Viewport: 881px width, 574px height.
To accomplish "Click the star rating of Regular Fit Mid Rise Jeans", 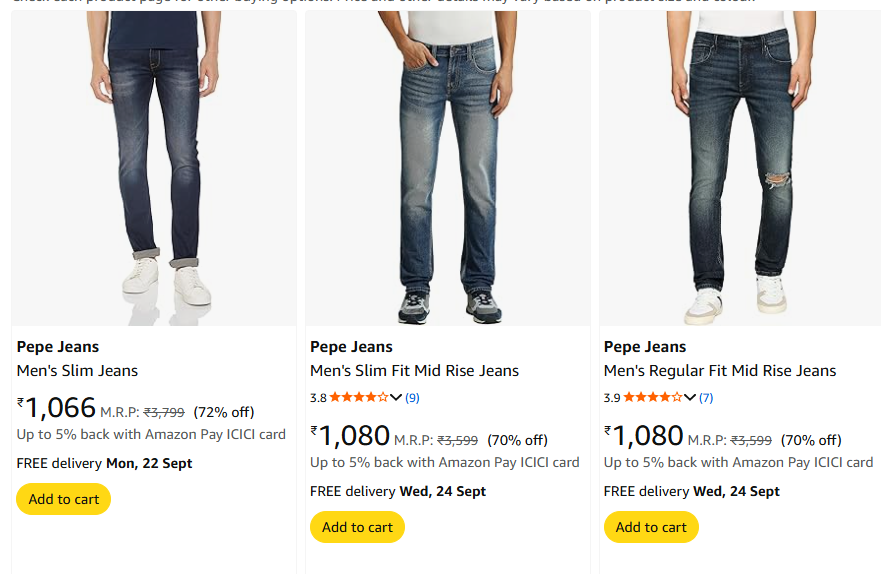I will [652, 397].
